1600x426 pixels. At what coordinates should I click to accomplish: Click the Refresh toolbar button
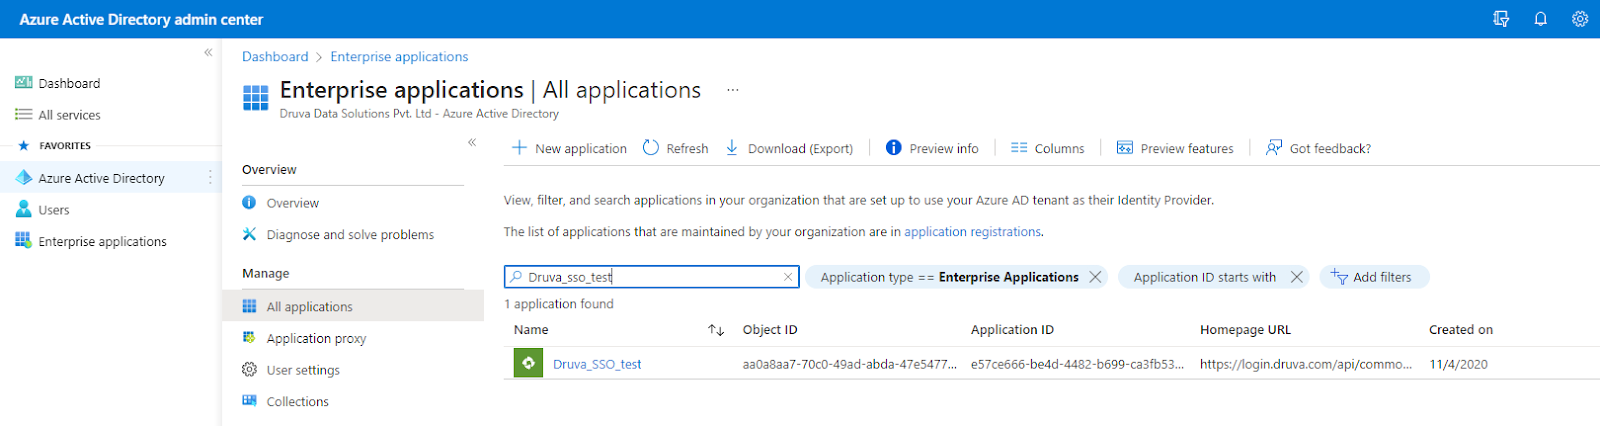675,148
